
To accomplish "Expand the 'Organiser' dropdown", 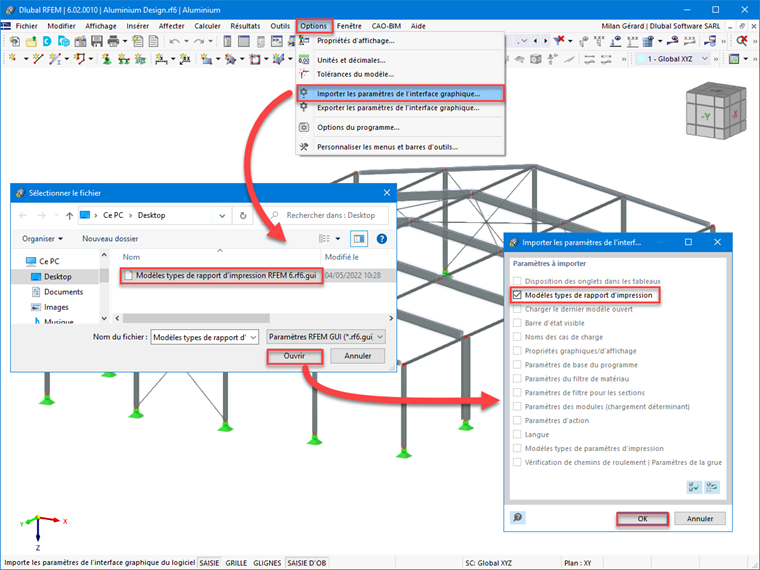I will pos(42,238).
